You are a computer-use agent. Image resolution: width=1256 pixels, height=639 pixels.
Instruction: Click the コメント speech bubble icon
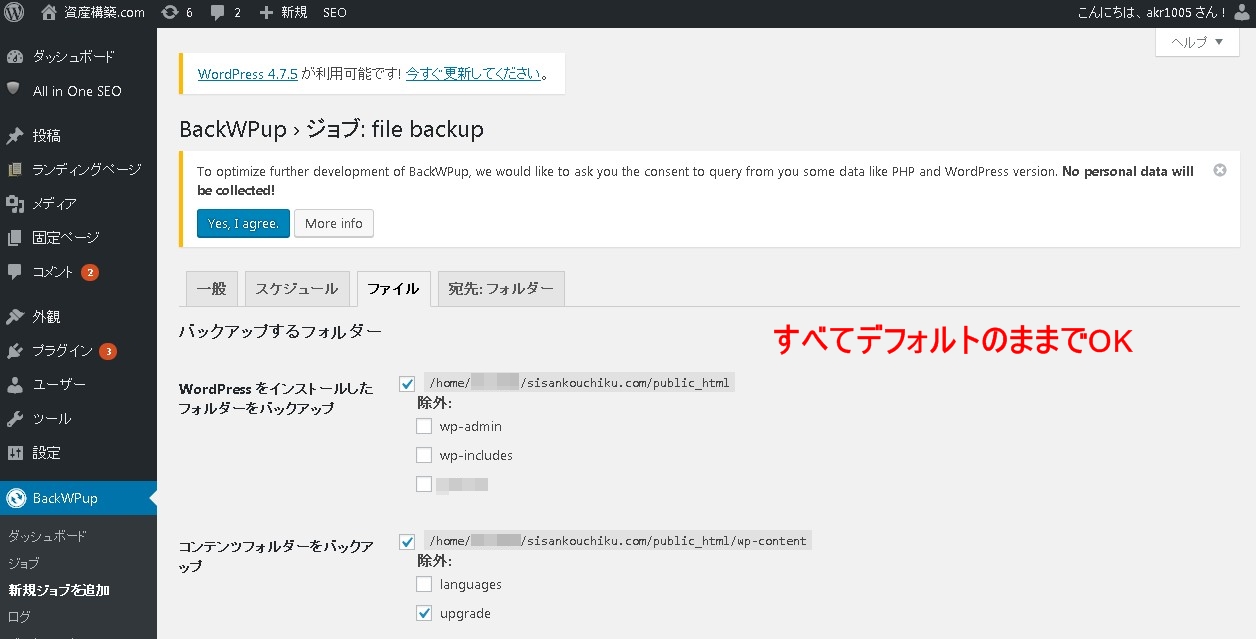pyautogui.click(x=14, y=272)
